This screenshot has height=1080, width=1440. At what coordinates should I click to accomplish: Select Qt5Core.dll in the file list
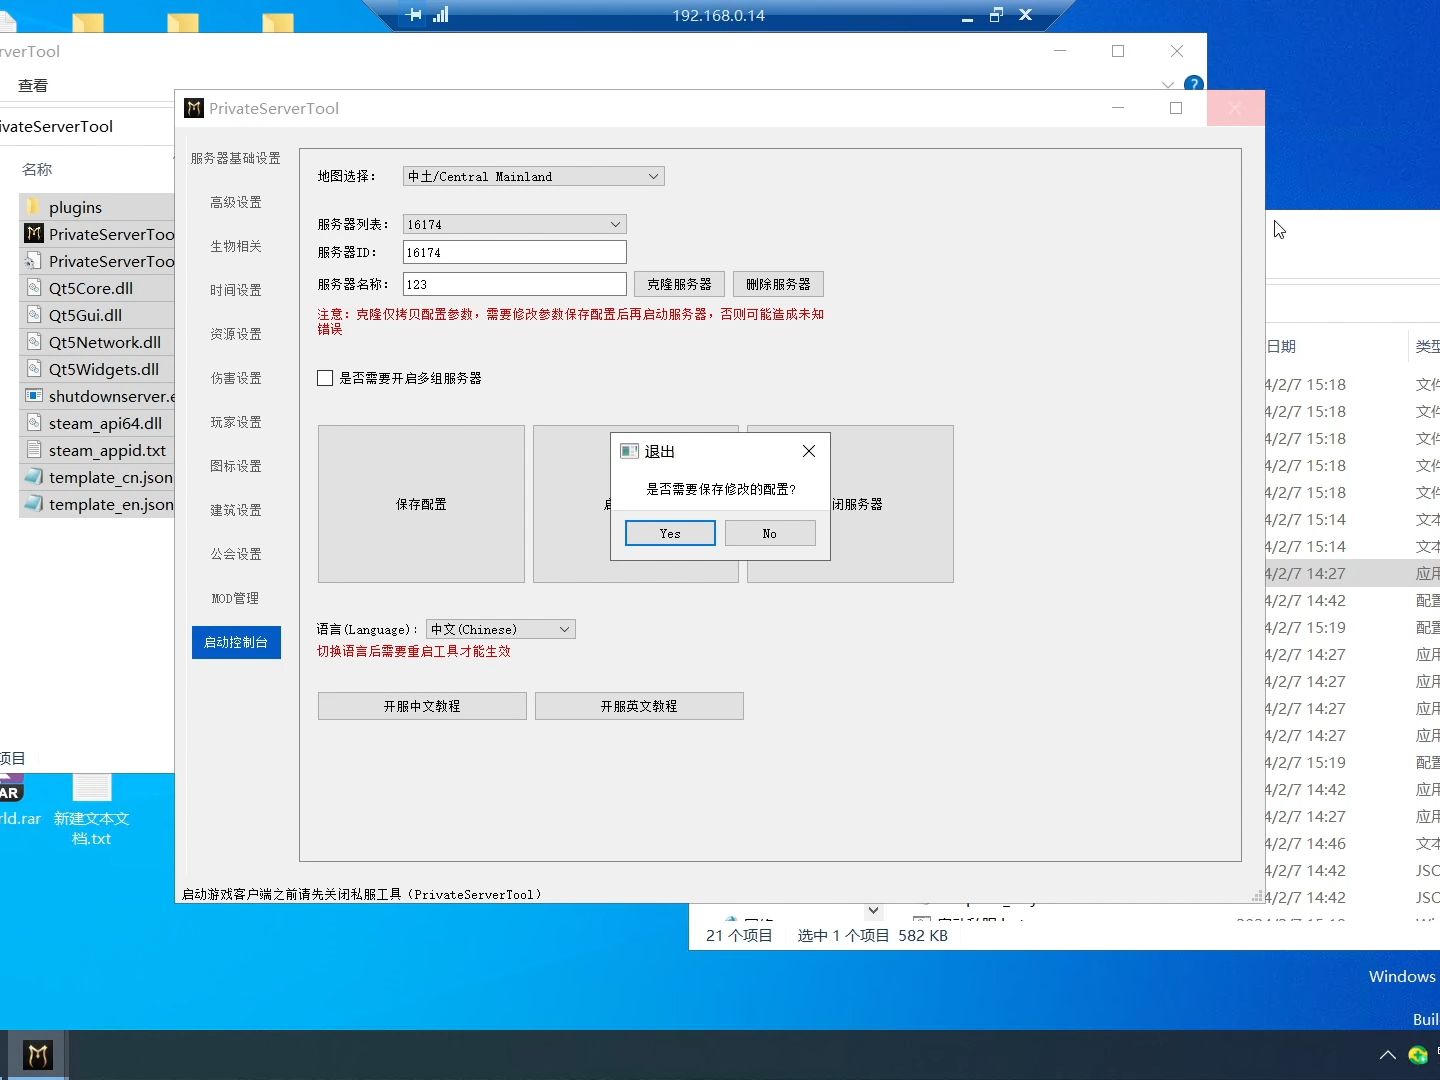click(x=91, y=288)
